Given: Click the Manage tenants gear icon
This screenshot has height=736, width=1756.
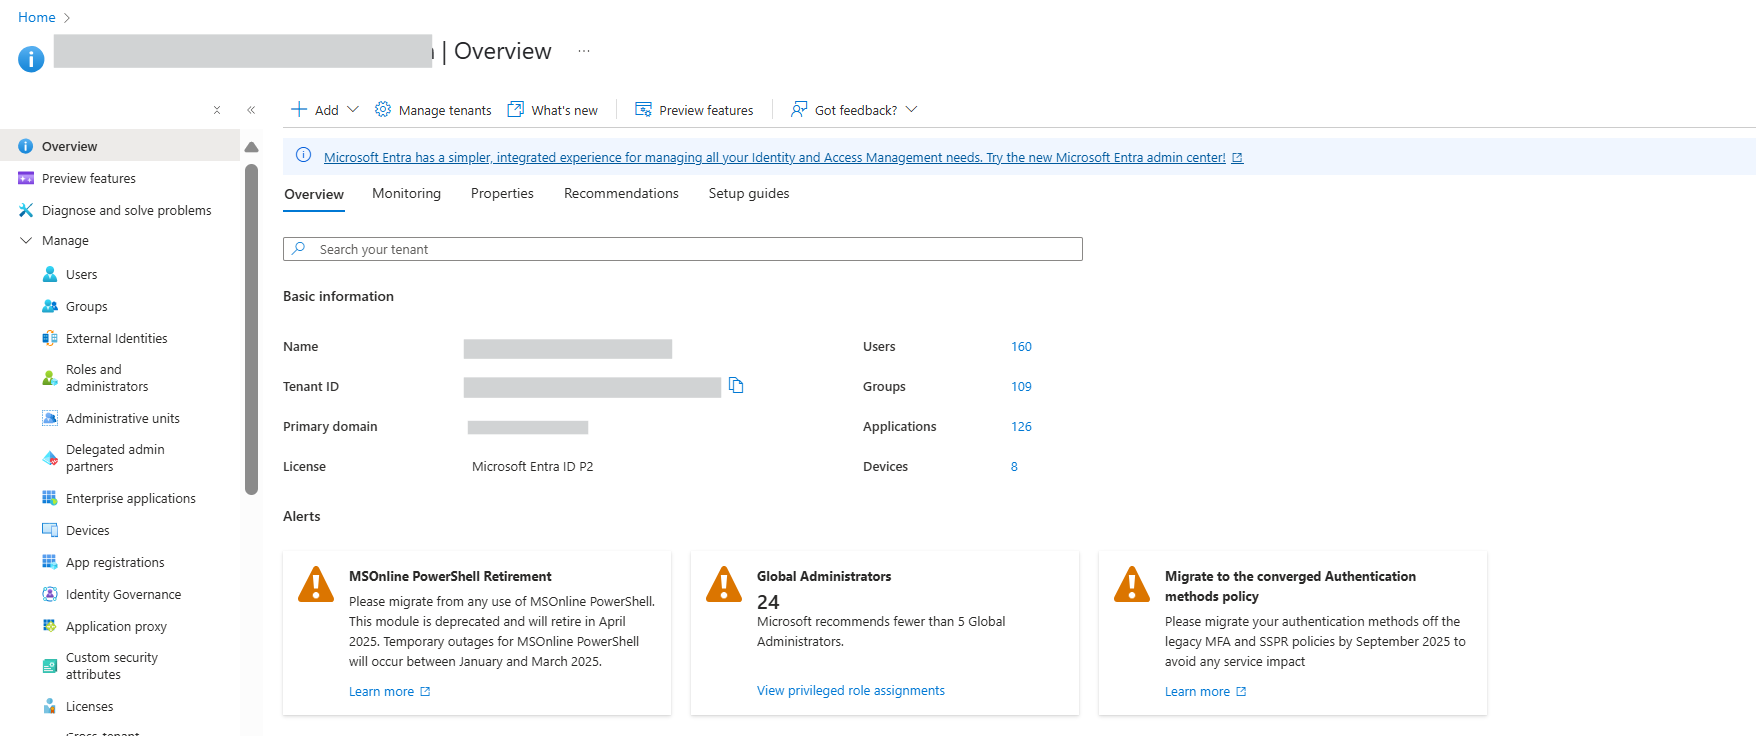Looking at the screenshot, I should pyautogui.click(x=383, y=109).
